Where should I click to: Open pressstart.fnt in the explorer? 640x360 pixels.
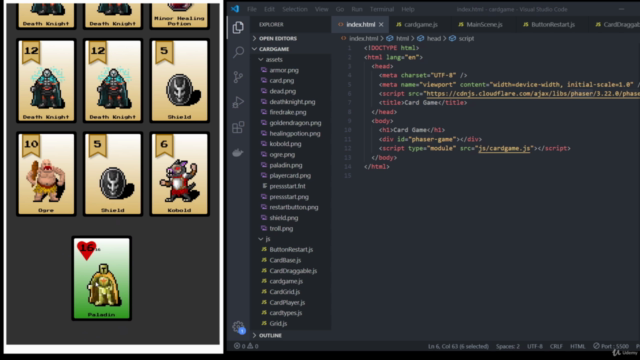point(287,186)
